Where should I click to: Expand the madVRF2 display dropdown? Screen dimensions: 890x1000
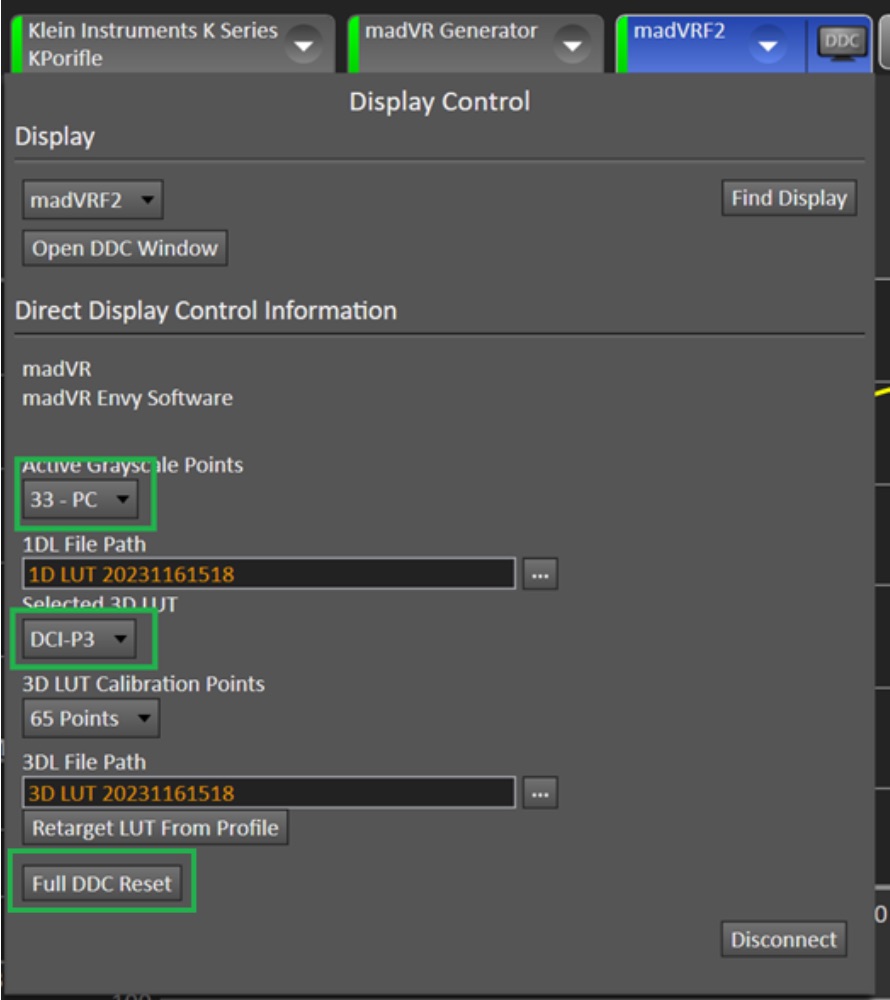click(93, 200)
